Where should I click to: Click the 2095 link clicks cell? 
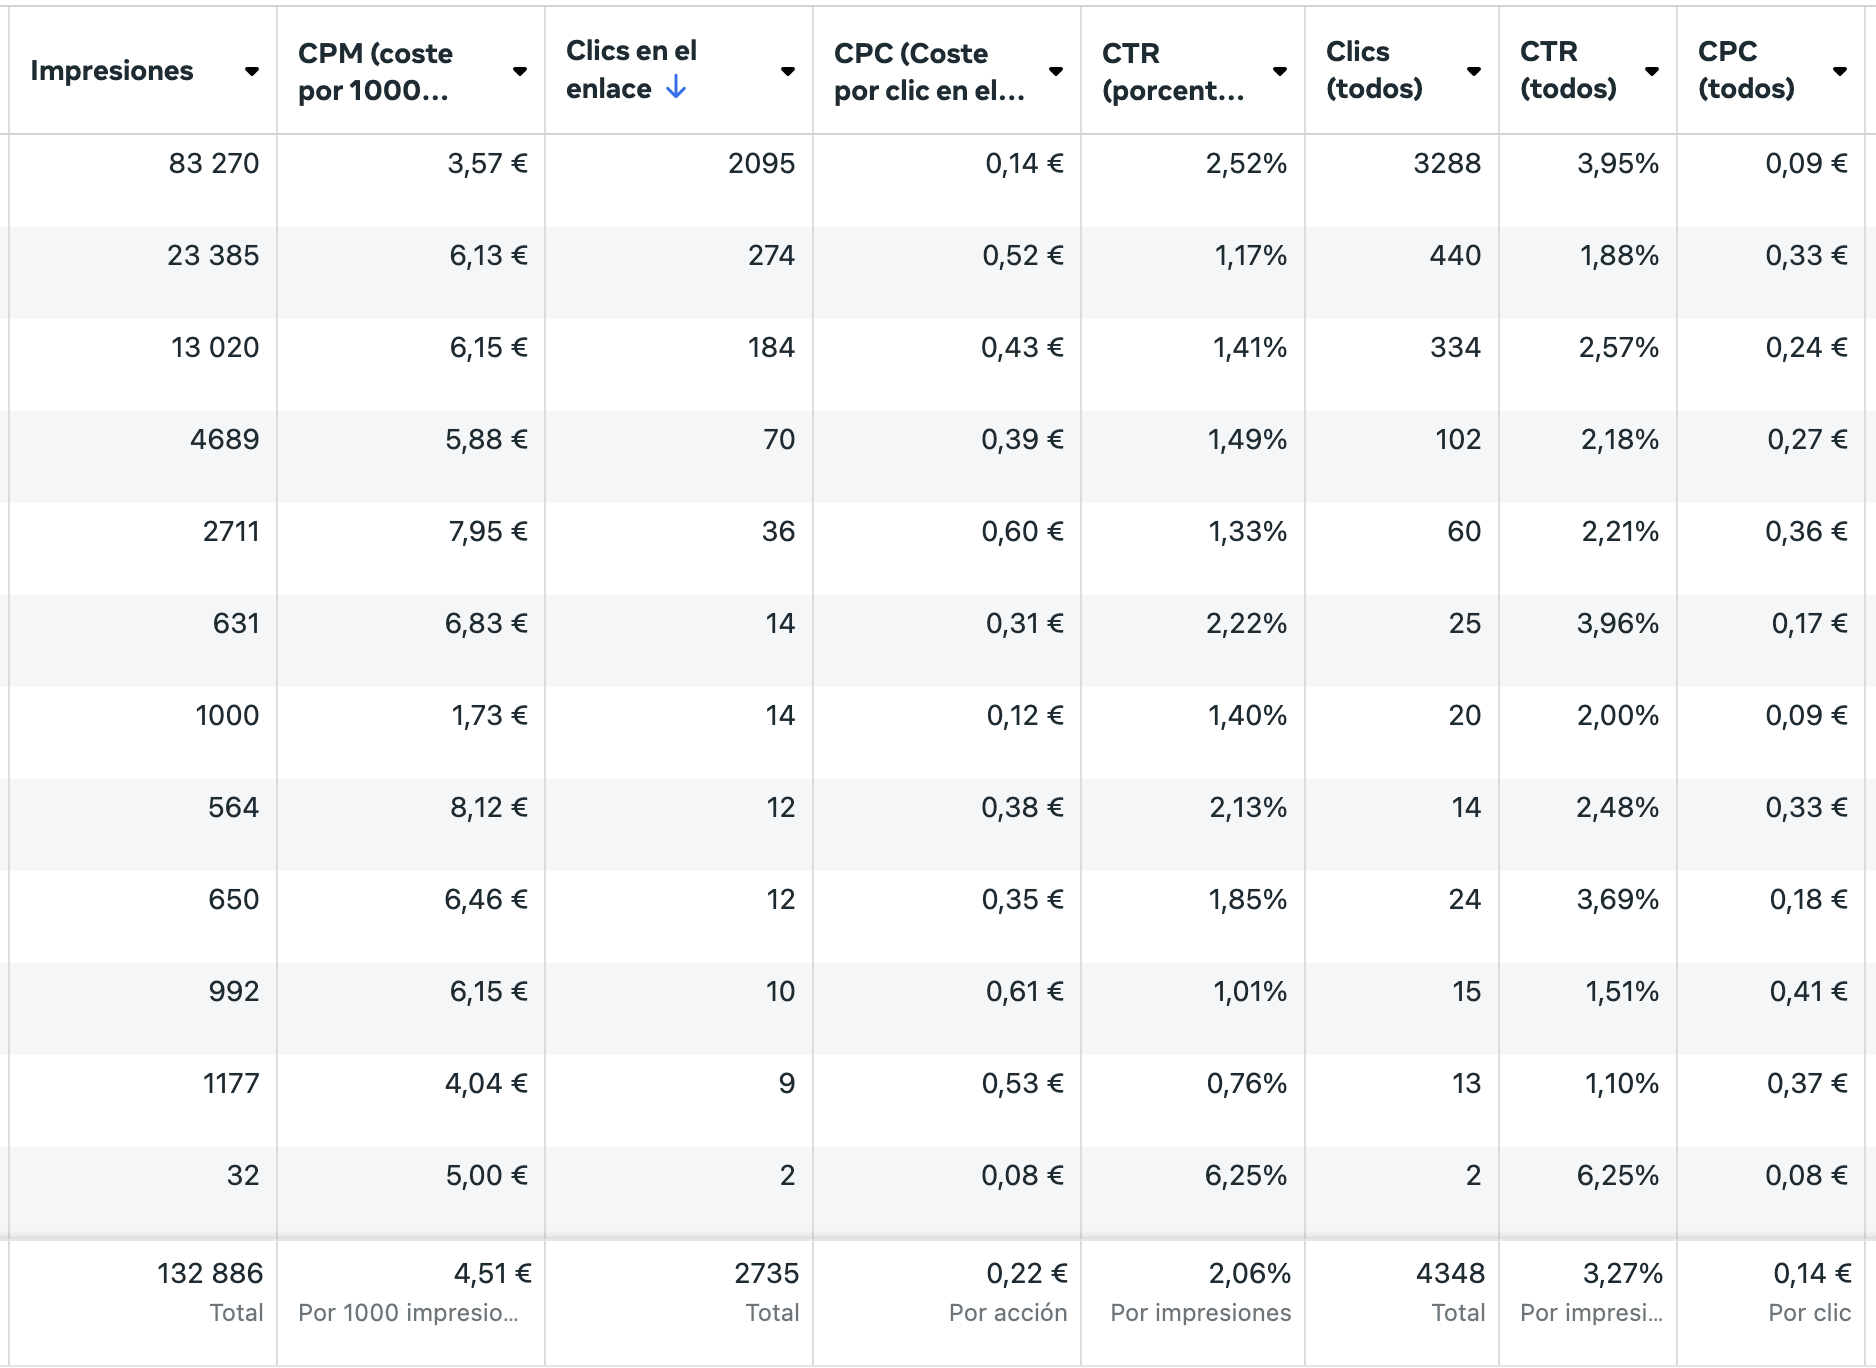tap(762, 164)
